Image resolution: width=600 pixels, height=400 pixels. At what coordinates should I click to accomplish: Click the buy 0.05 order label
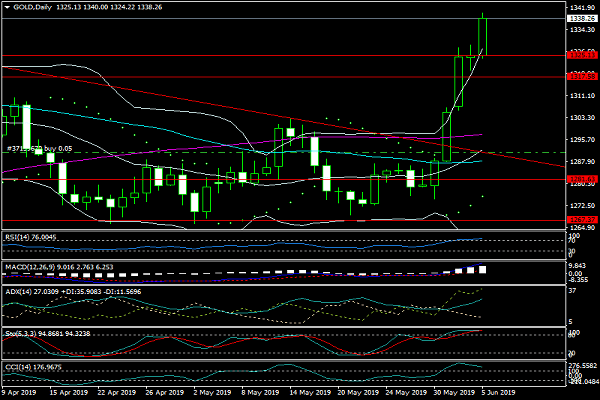39,149
